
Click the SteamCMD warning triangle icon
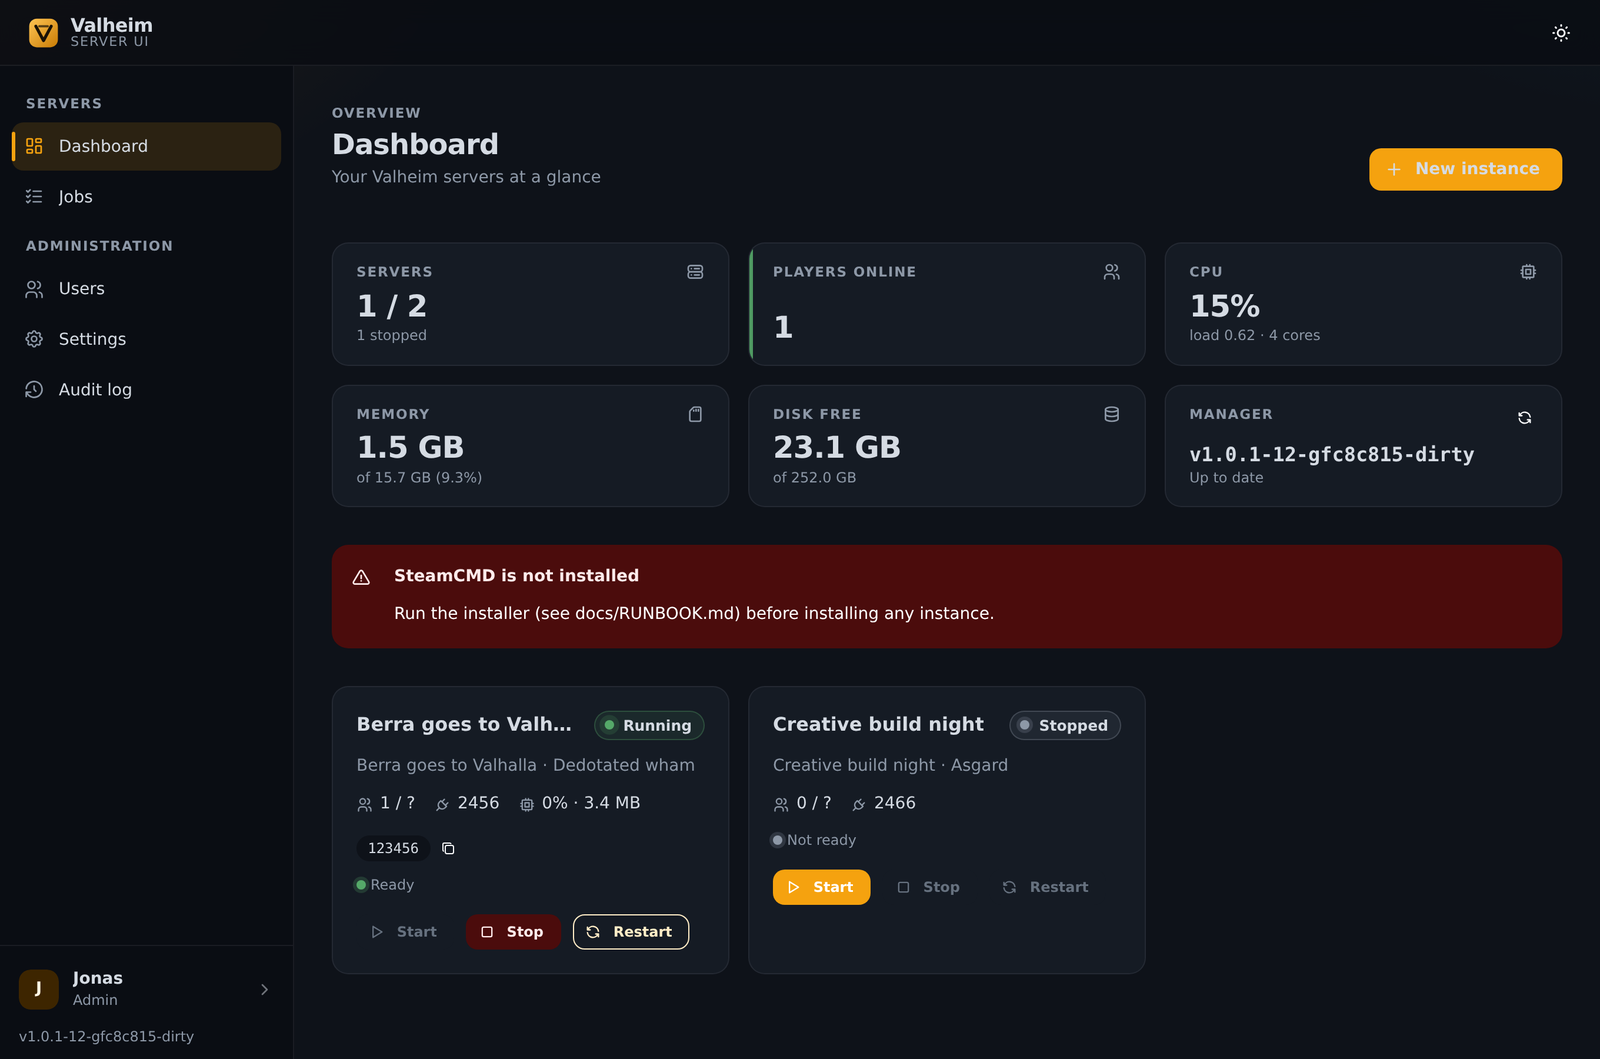(x=362, y=577)
